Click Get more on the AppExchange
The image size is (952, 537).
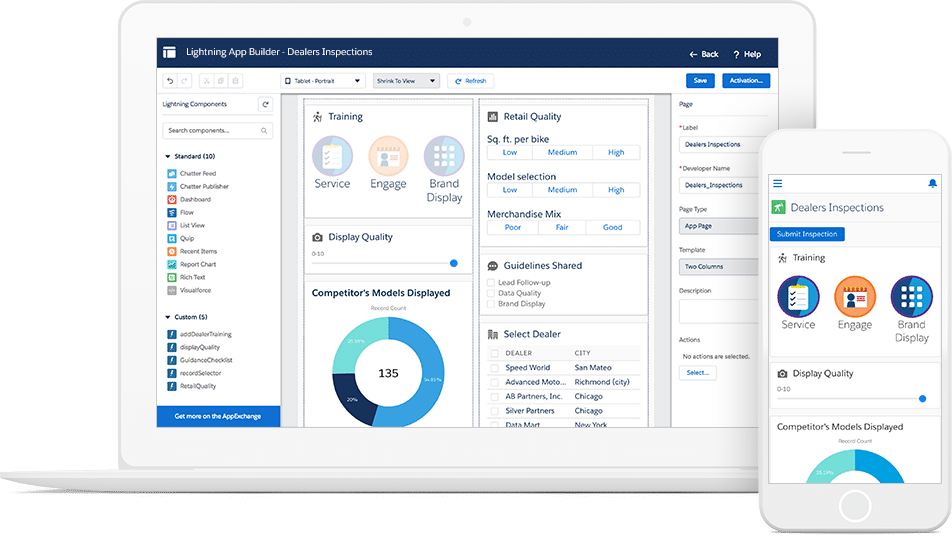(218, 417)
